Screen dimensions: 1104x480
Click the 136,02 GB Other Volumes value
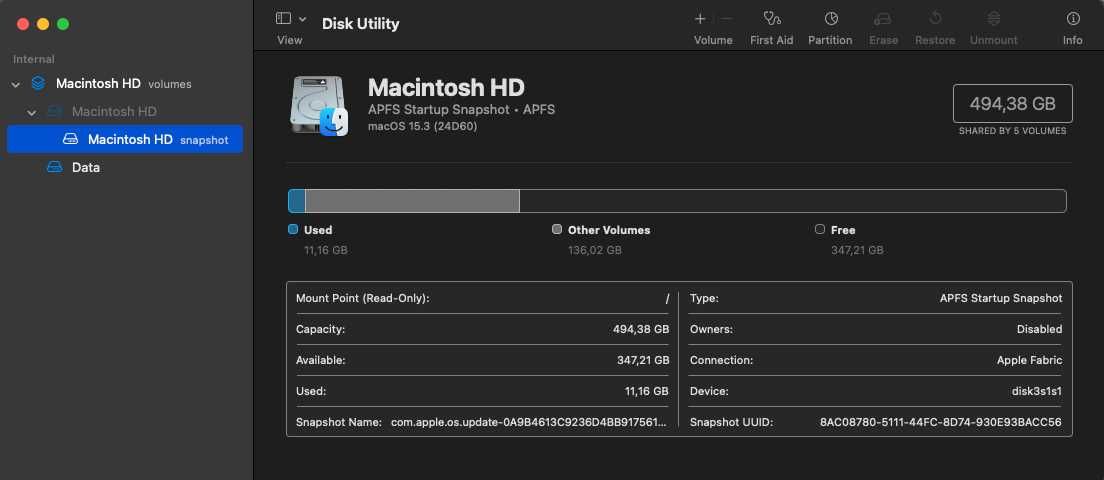click(595, 250)
